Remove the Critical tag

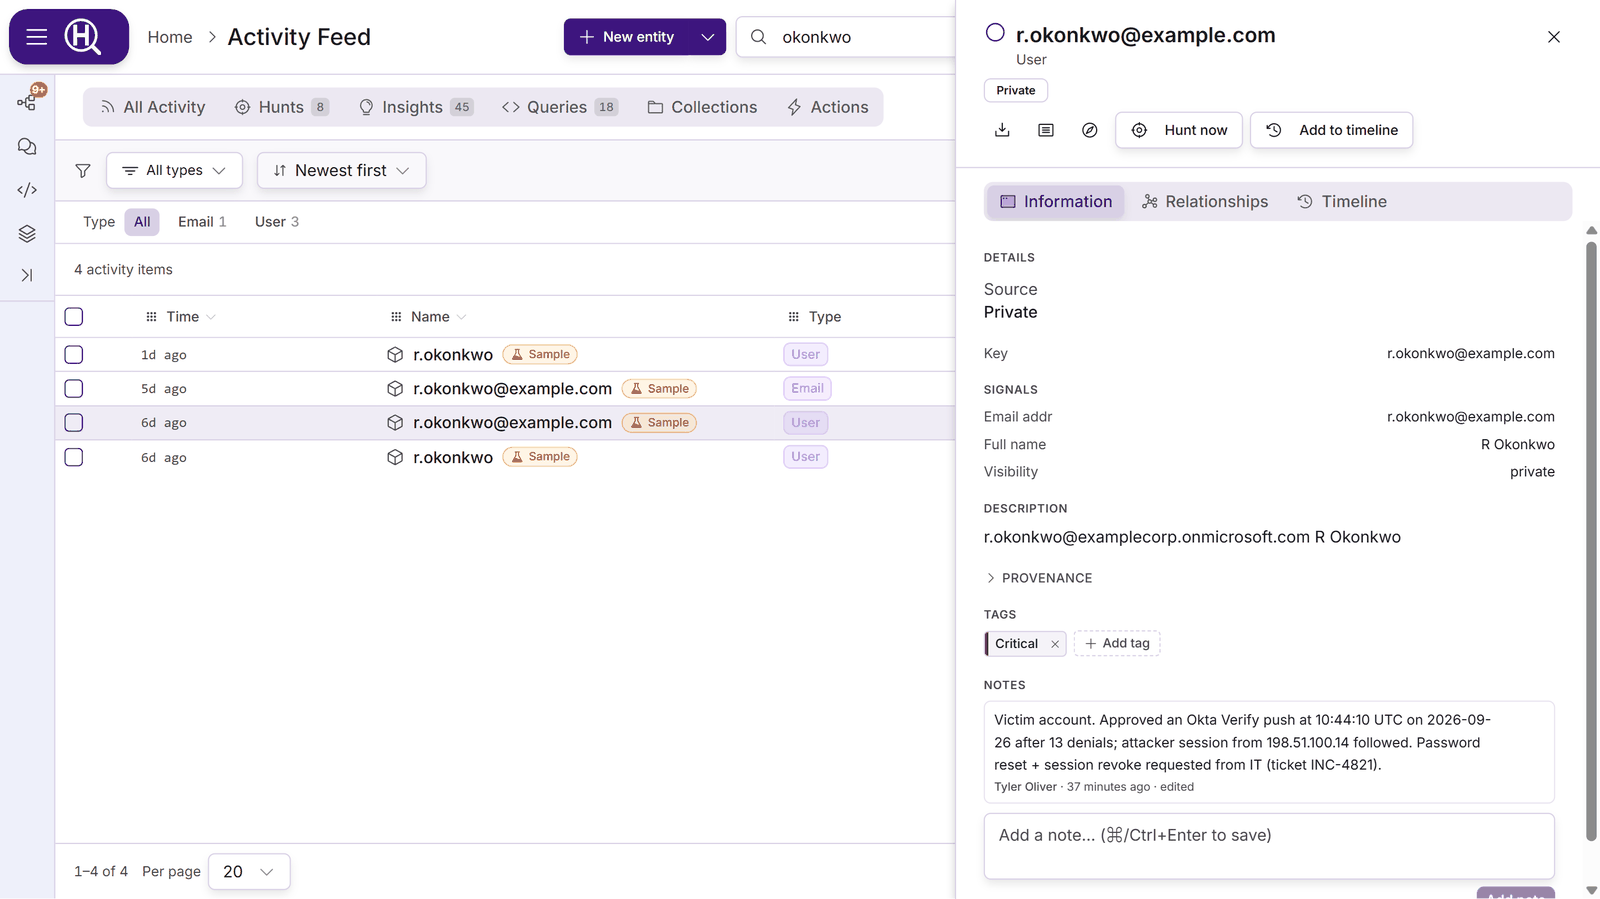tap(1055, 644)
